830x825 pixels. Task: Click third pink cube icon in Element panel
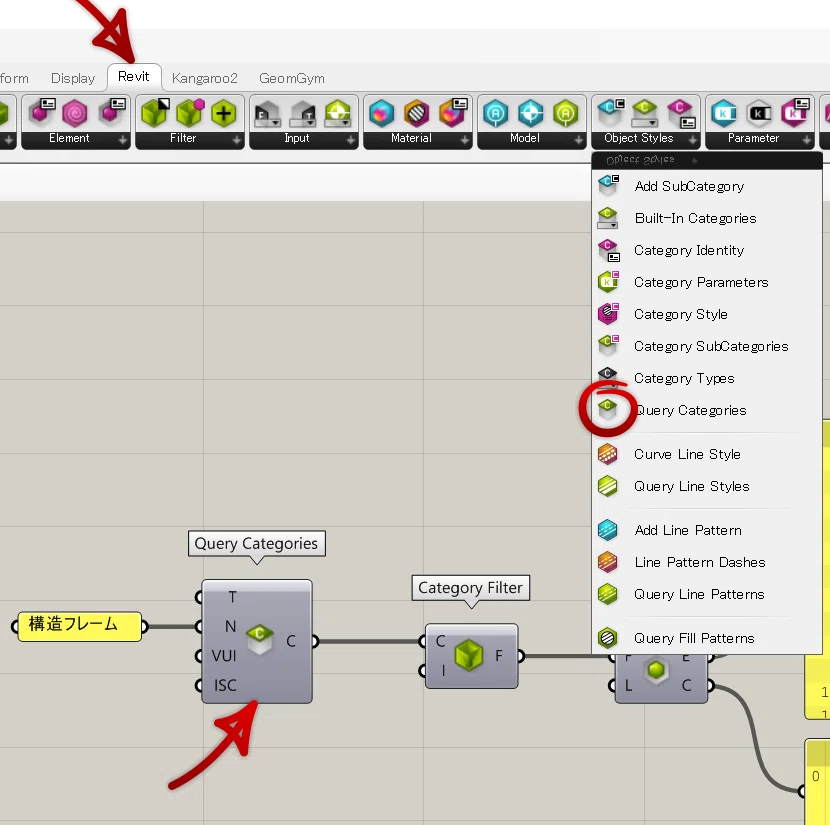(x=111, y=112)
